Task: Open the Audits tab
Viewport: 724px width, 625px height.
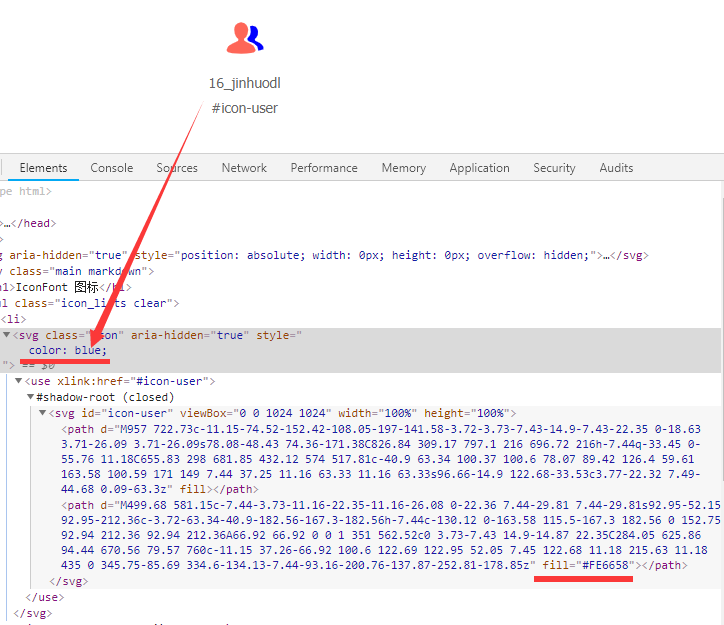Action: pos(616,168)
